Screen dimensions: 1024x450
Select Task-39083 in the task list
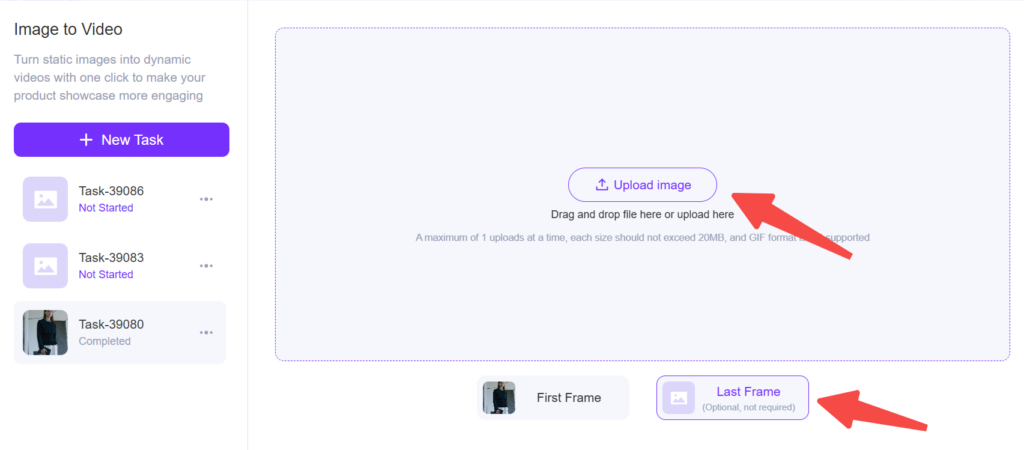tap(111, 257)
